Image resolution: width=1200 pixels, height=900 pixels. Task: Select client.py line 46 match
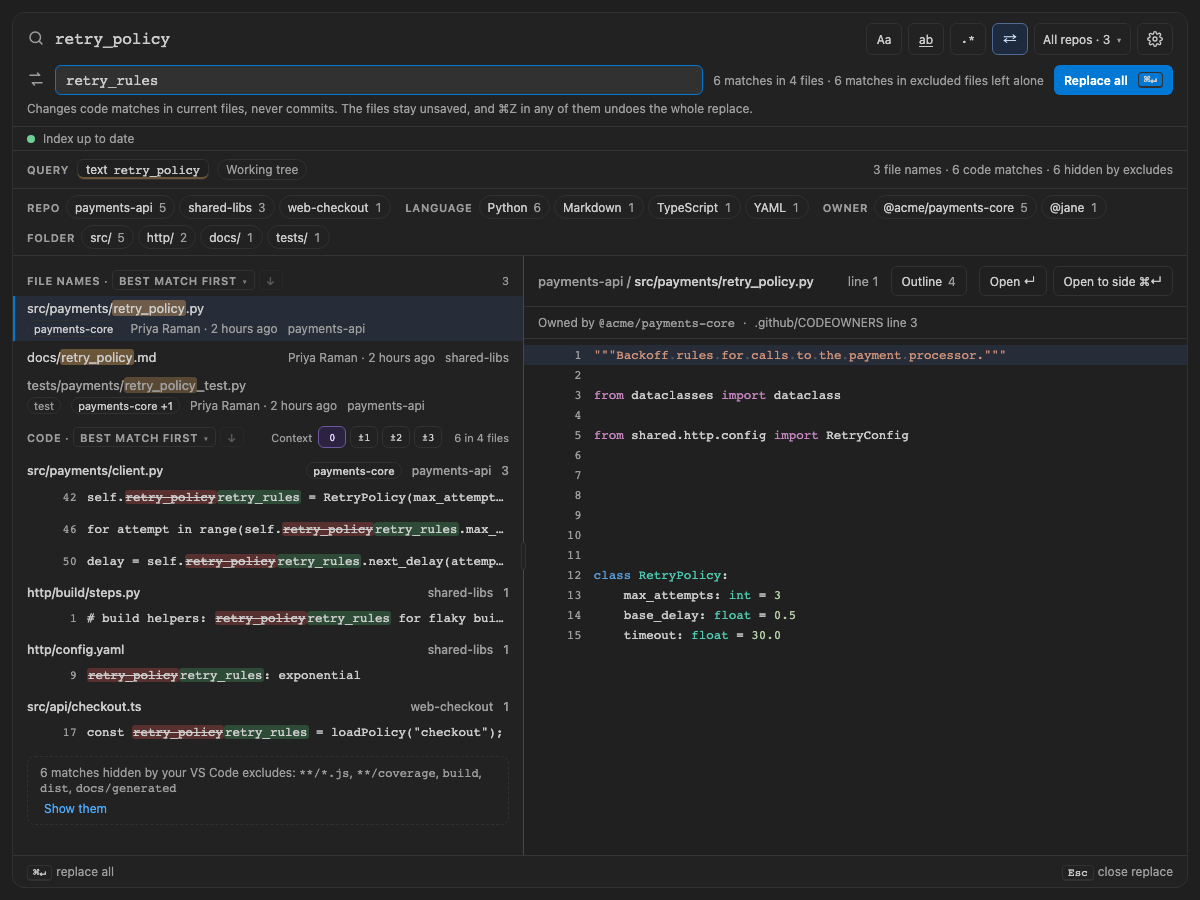[267, 529]
